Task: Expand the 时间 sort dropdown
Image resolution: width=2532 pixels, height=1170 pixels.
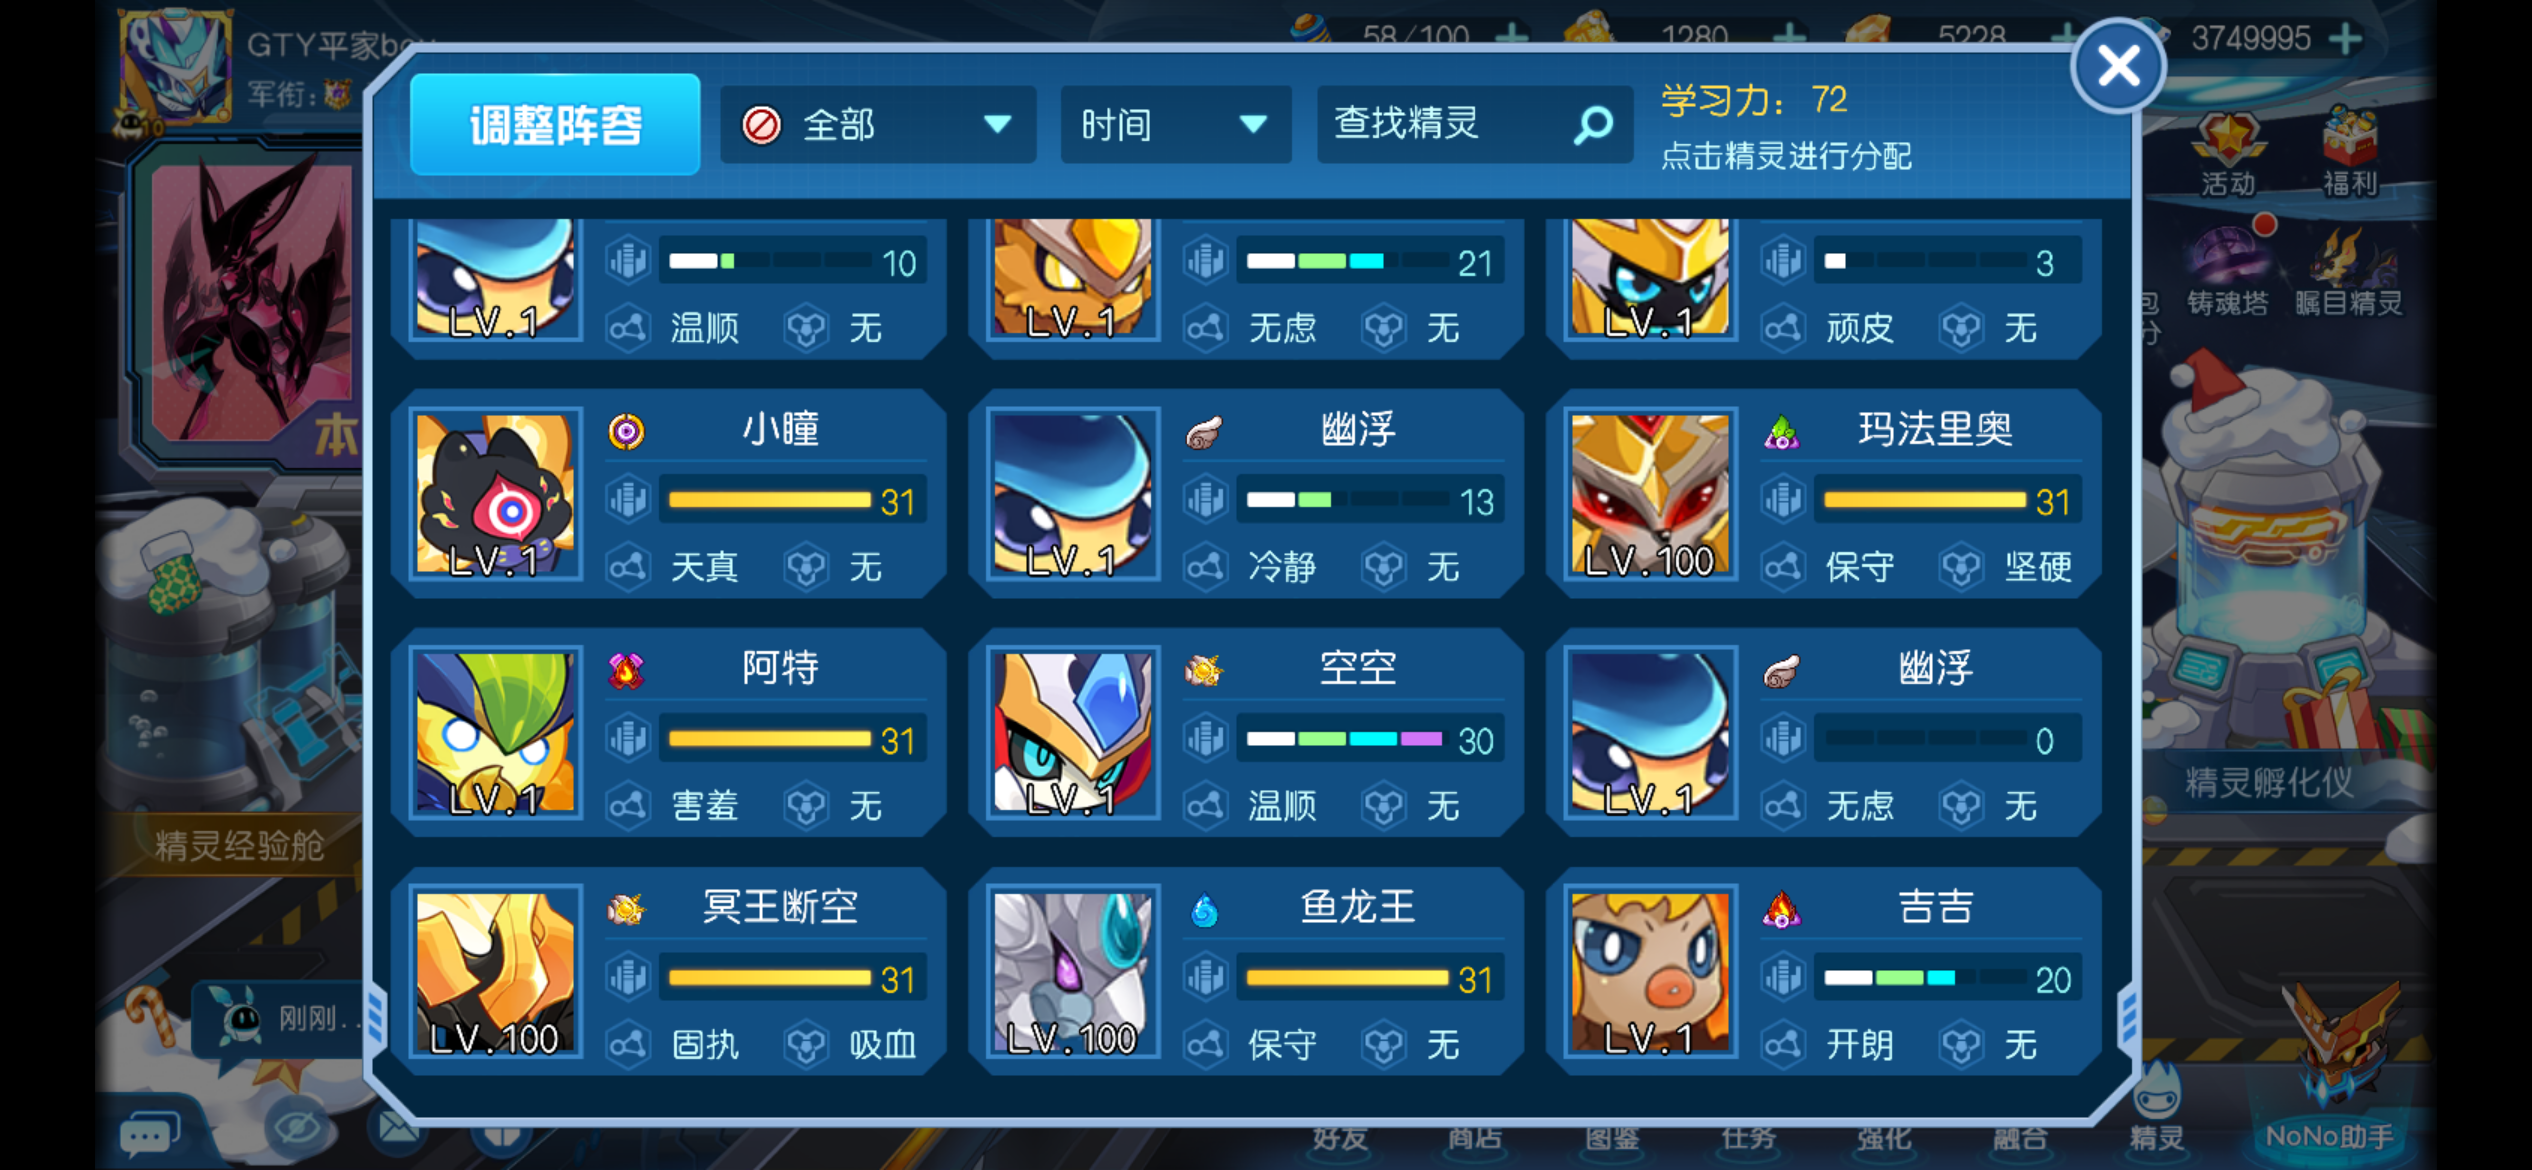Action: [x=1175, y=125]
